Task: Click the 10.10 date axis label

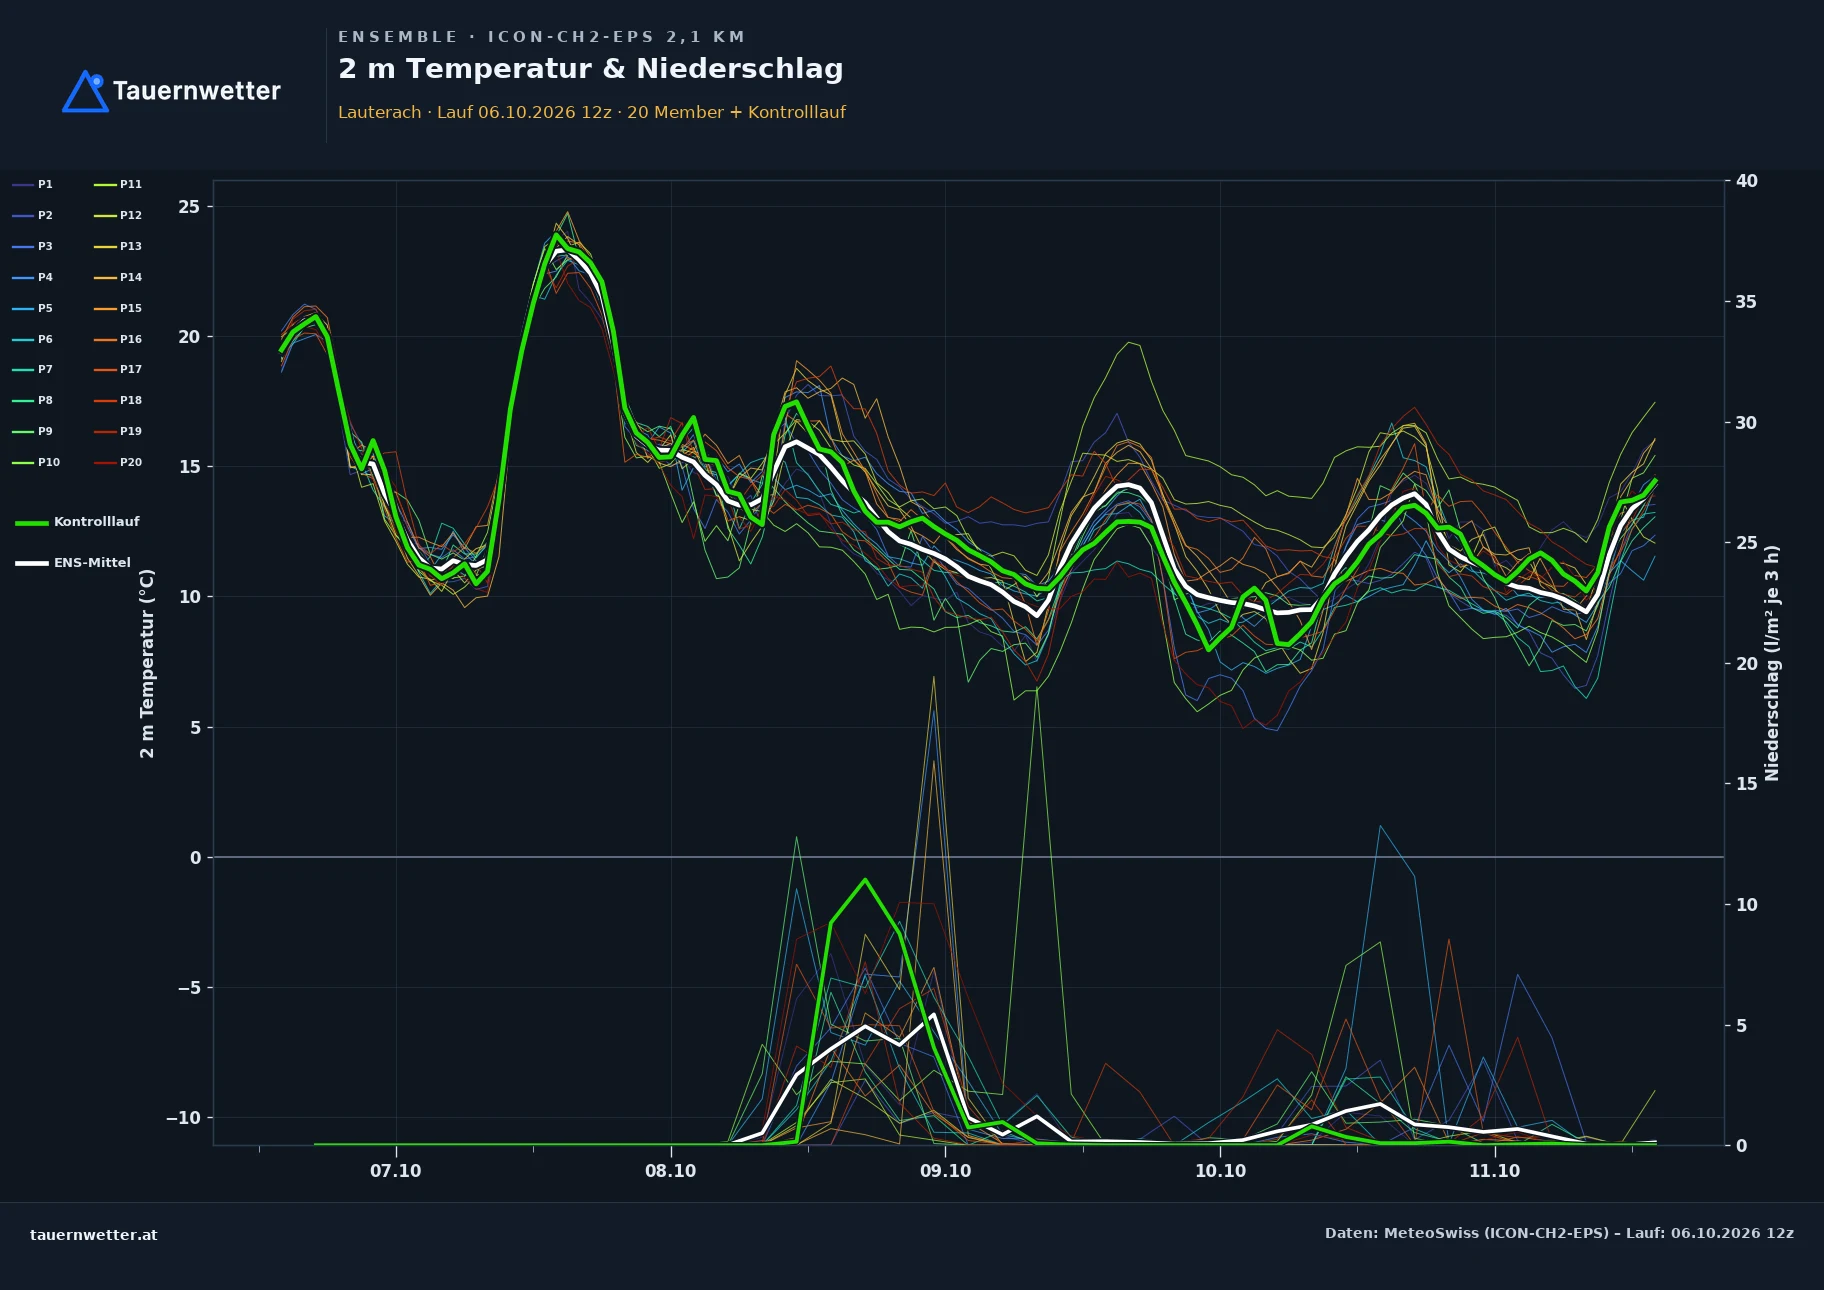Action: pyautogui.click(x=1221, y=1171)
